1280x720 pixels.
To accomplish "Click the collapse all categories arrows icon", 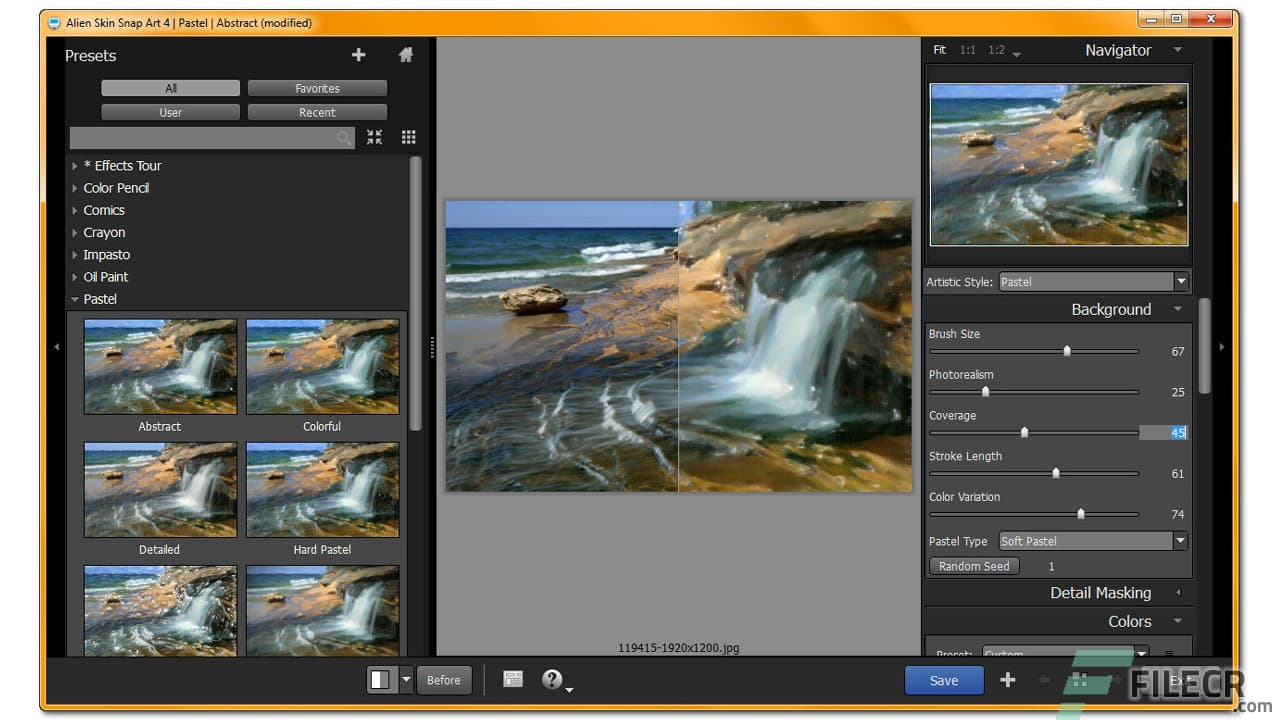I will pos(374,138).
